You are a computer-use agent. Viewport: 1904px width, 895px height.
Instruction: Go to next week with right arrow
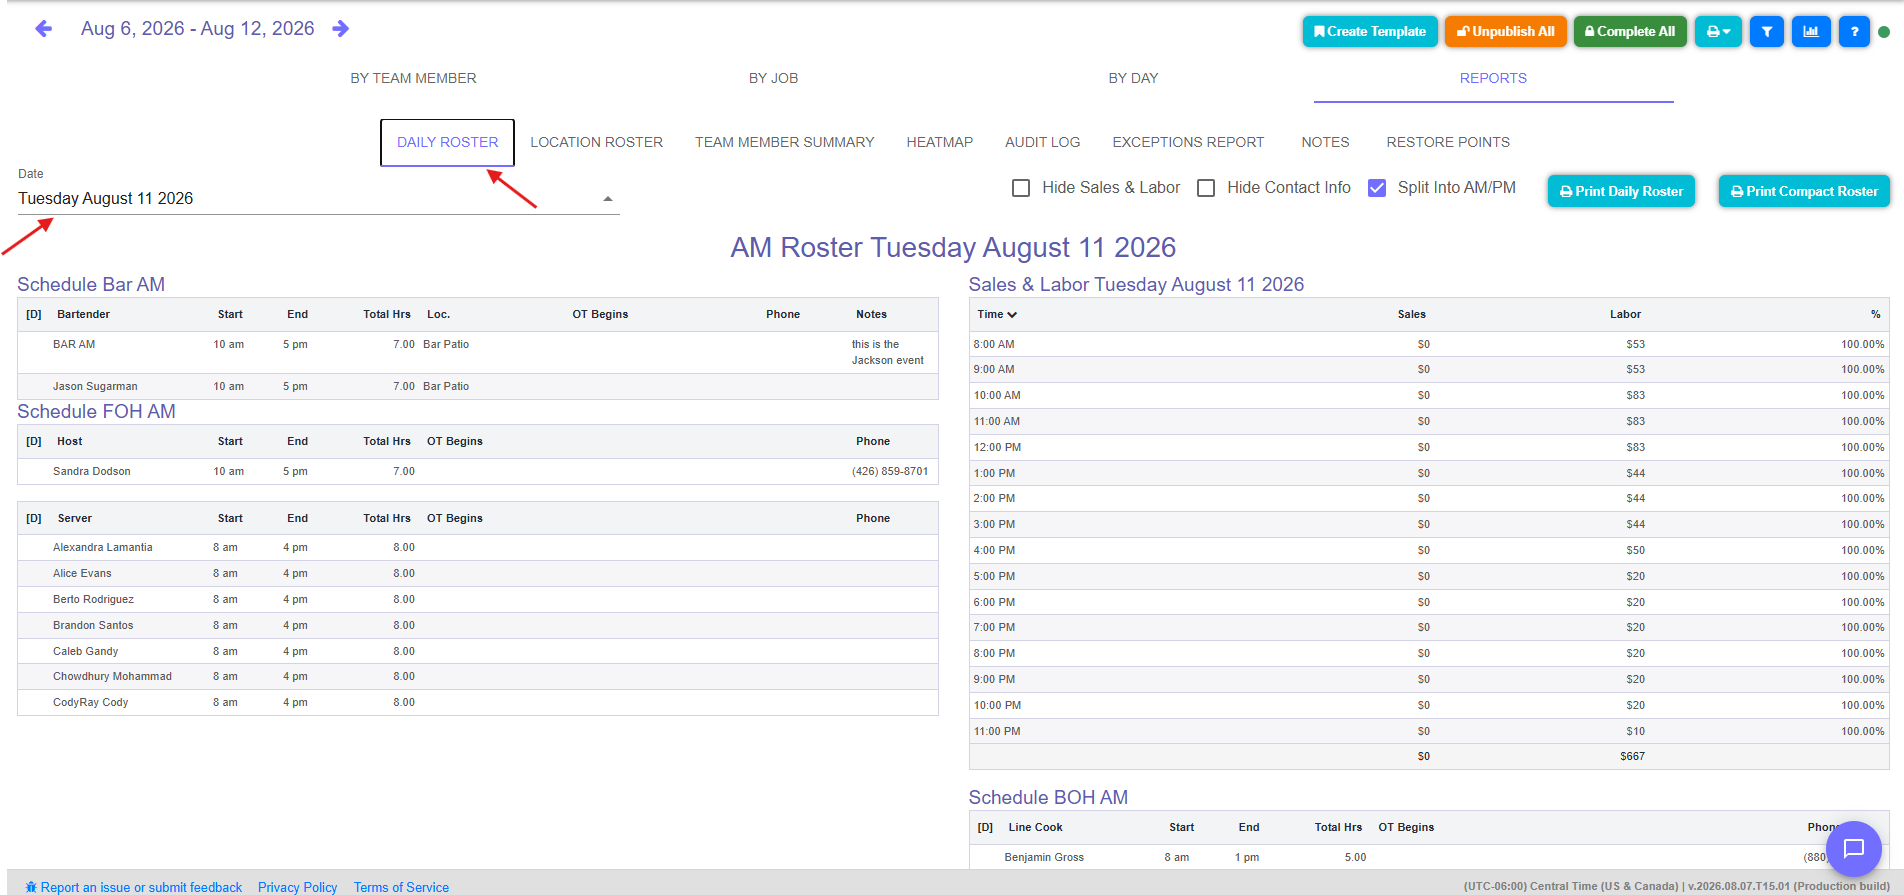[x=341, y=29]
